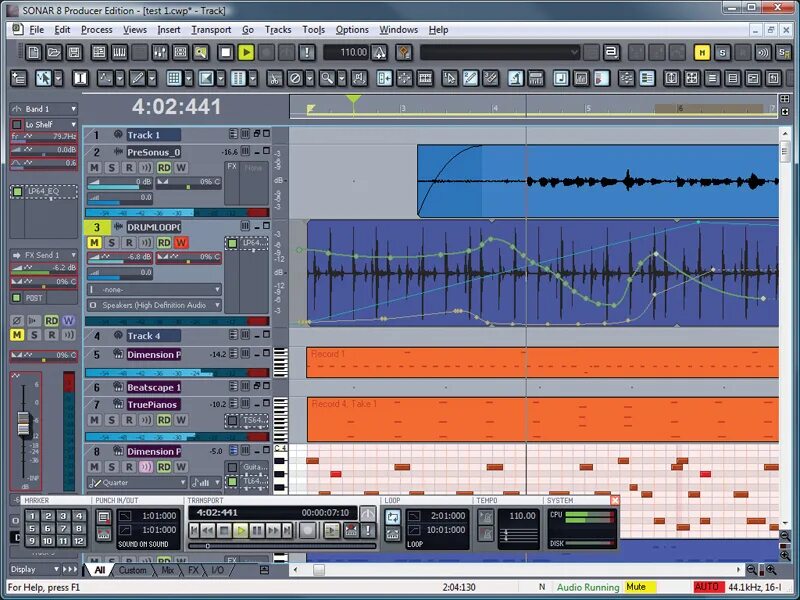Click marker button 5 in Marker panel
800x600 pixels.
pos(32,529)
